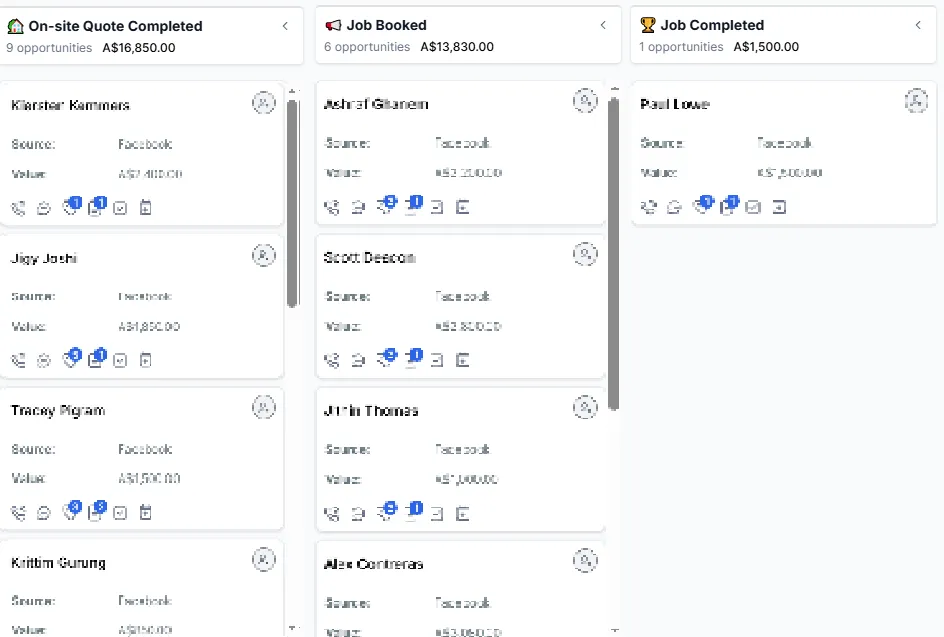Toggle the task checkbox icon on Paul Lowe's card
This screenshot has height=637, width=944.
coord(753,208)
